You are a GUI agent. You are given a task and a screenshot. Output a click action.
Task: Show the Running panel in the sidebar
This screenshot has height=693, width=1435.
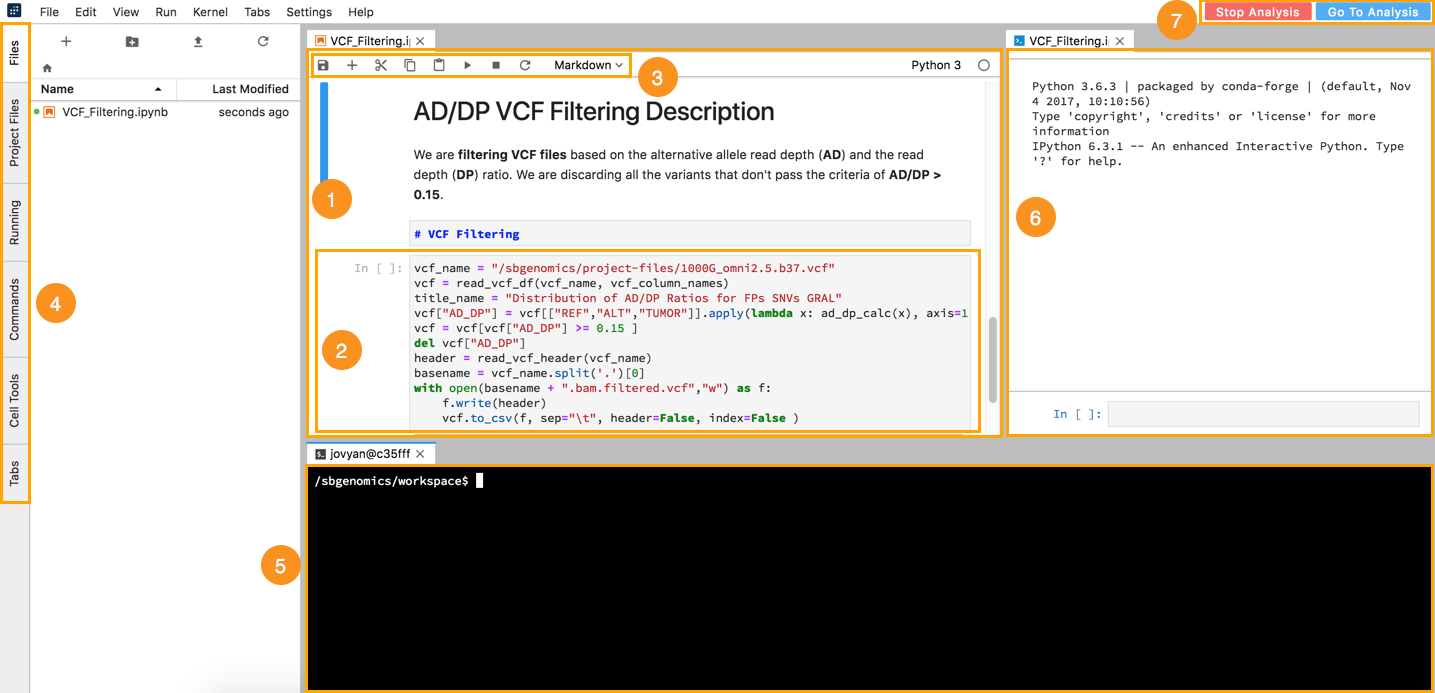[x=15, y=220]
